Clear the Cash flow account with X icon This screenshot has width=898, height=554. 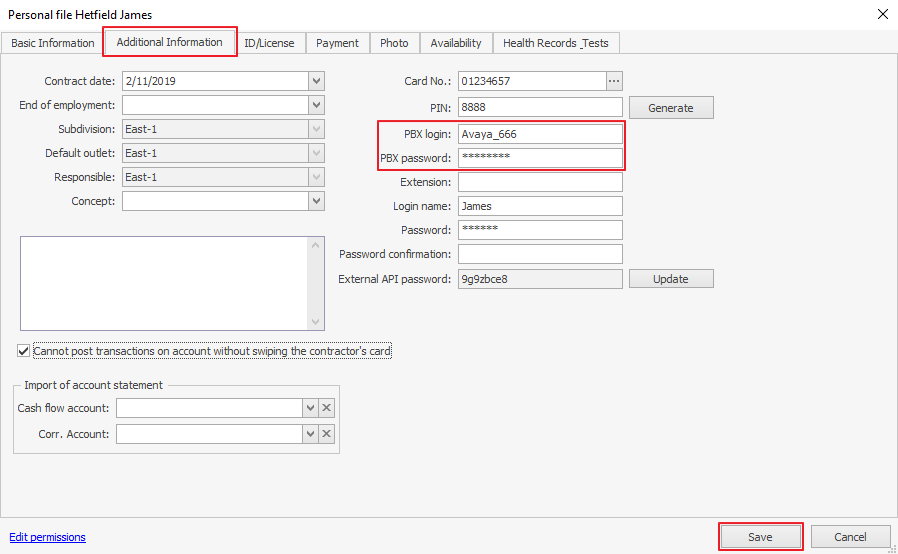[x=327, y=408]
